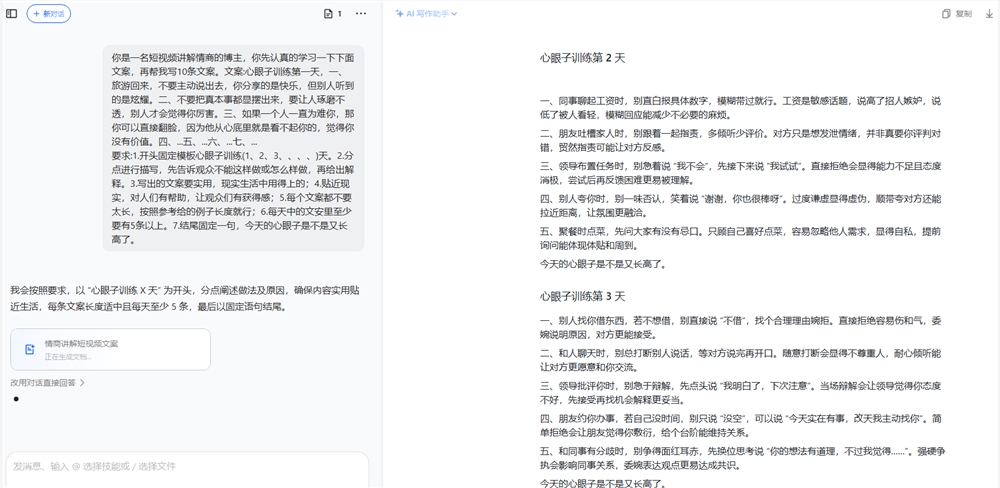Screen dimensions: 1000x488
Task: Click the document icon in the file card
Action: [30, 349]
